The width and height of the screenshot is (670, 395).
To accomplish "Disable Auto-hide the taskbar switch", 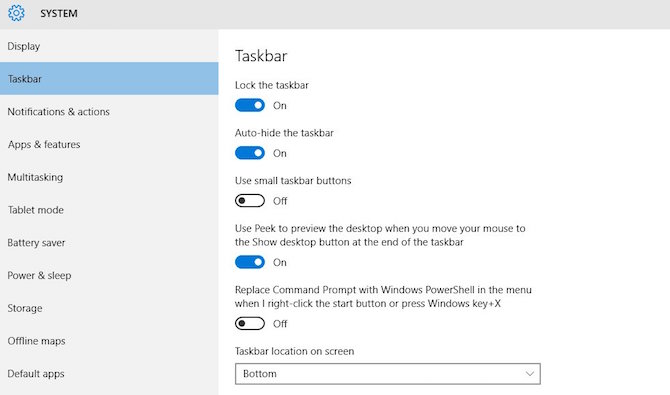I will (250, 153).
